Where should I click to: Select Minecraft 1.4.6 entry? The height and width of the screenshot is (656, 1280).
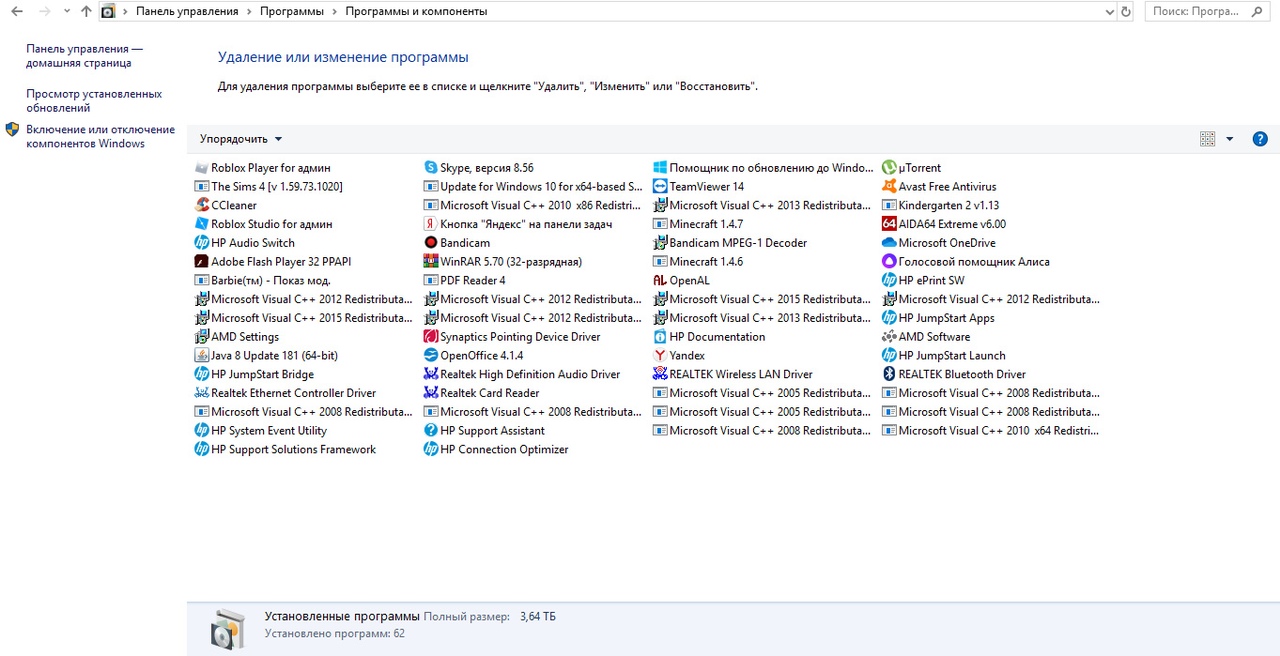pyautogui.click(x=698, y=262)
